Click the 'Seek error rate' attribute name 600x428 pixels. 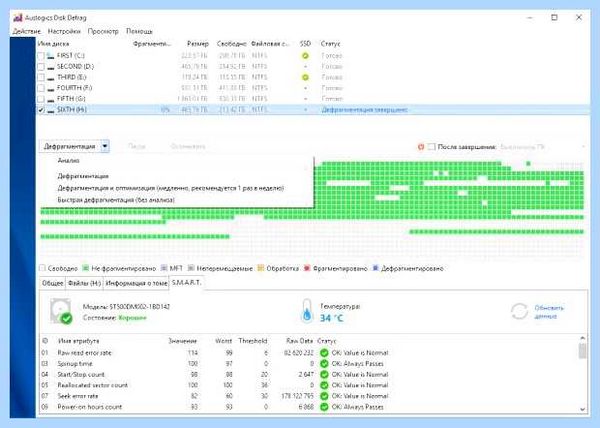[x=78, y=396]
